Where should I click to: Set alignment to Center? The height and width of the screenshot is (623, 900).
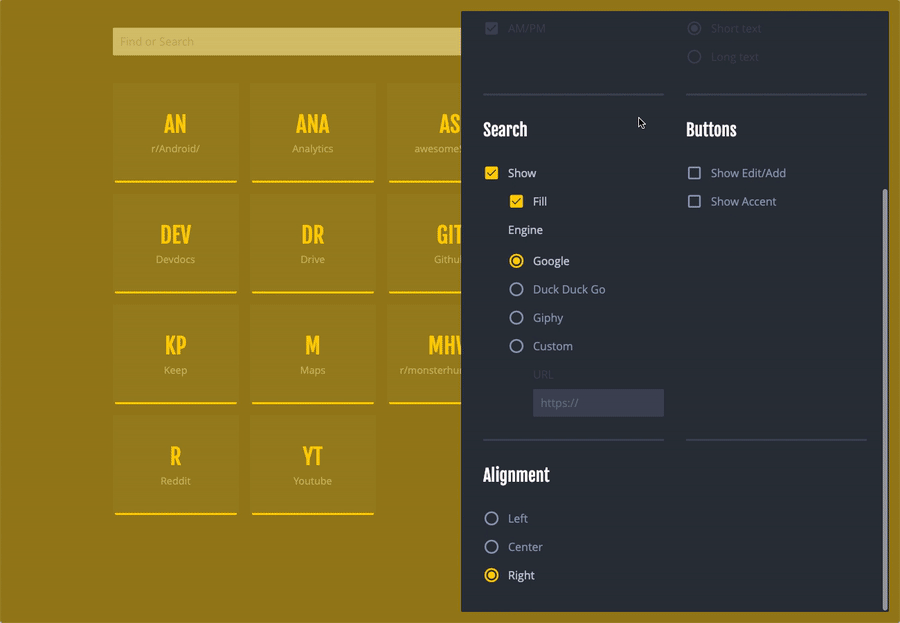[491, 547]
